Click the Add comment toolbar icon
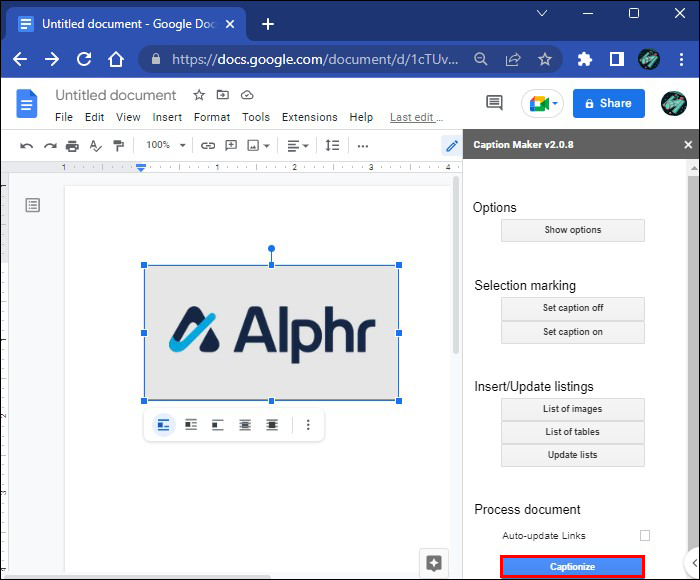The width and height of the screenshot is (700, 580). point(231,146)
